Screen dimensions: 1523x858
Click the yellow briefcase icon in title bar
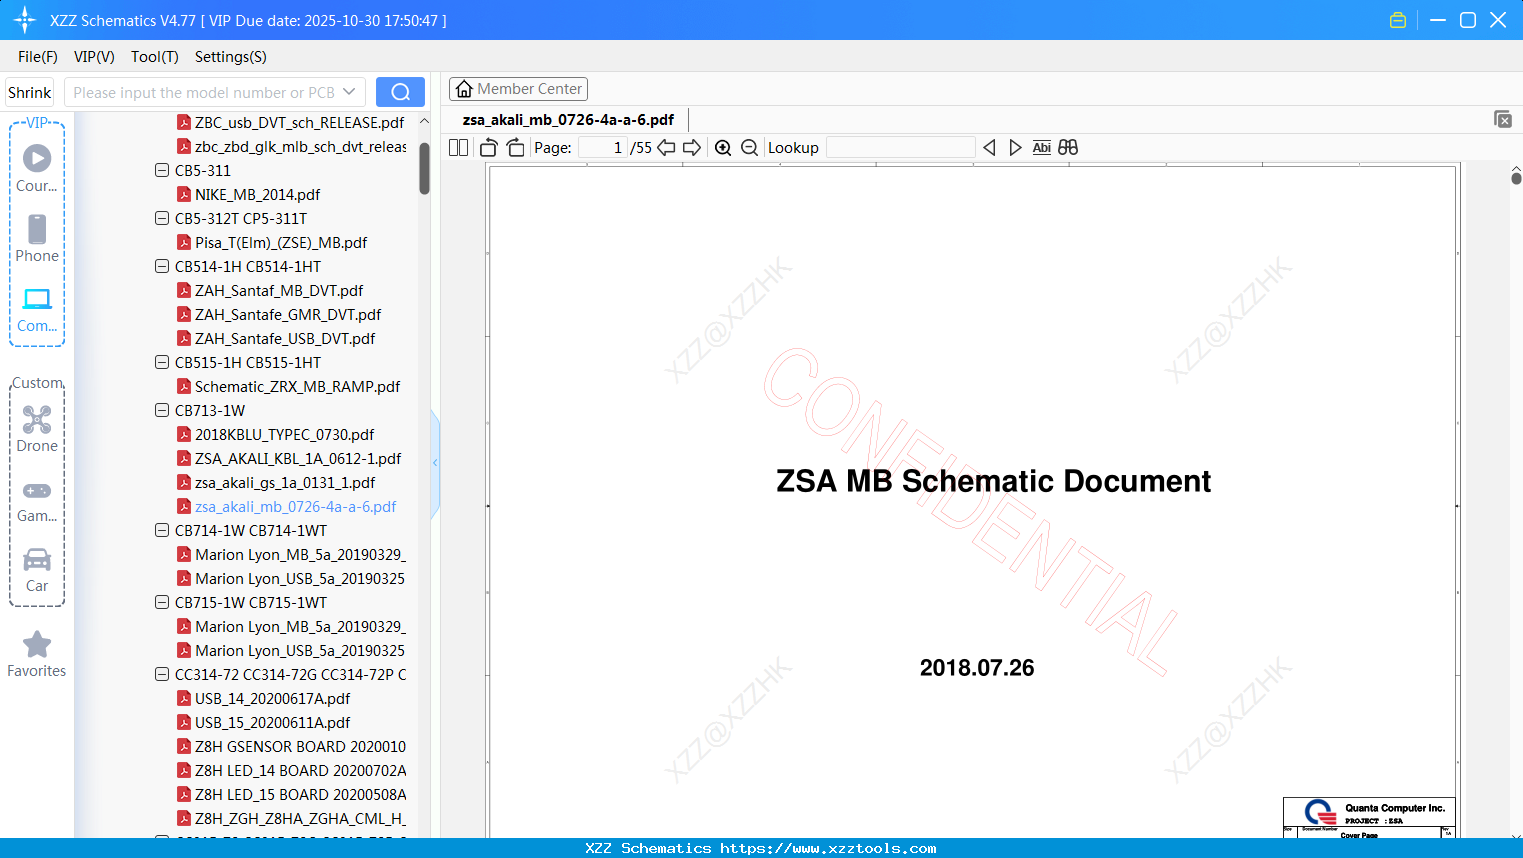pyautogui.click(x=1398, y=20)
